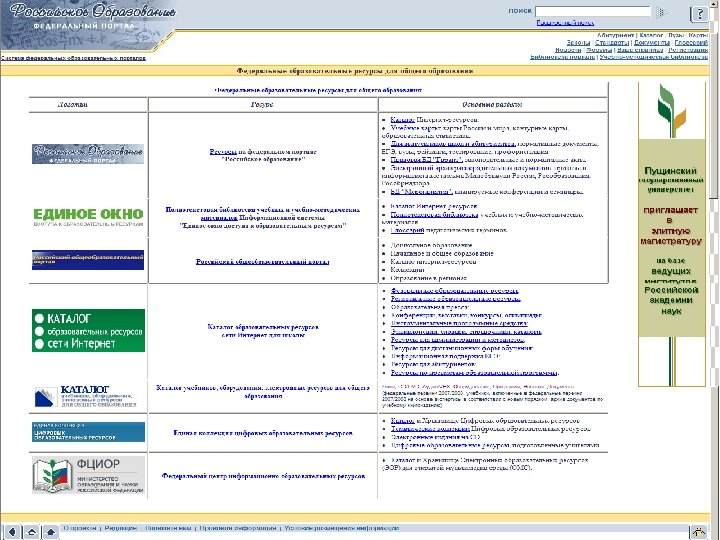This screenshot has height=540, width=720.
Task: Open the БД "Гарант" link
Action: [426, 160]
